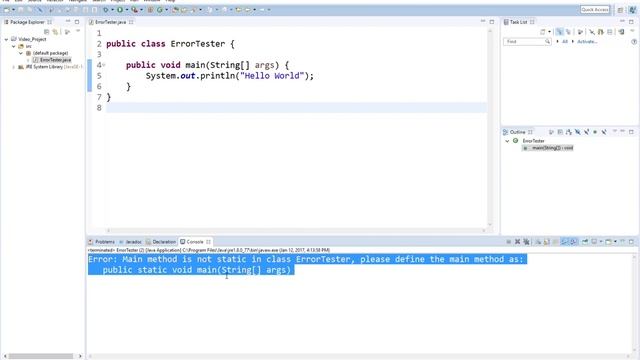
Task: Open the Package Explorer view menu
Action: coord(78,31)
